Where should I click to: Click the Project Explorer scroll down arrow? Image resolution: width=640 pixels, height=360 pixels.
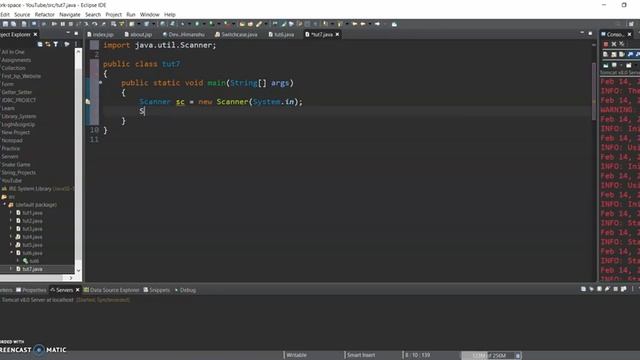tap(78, 270)
